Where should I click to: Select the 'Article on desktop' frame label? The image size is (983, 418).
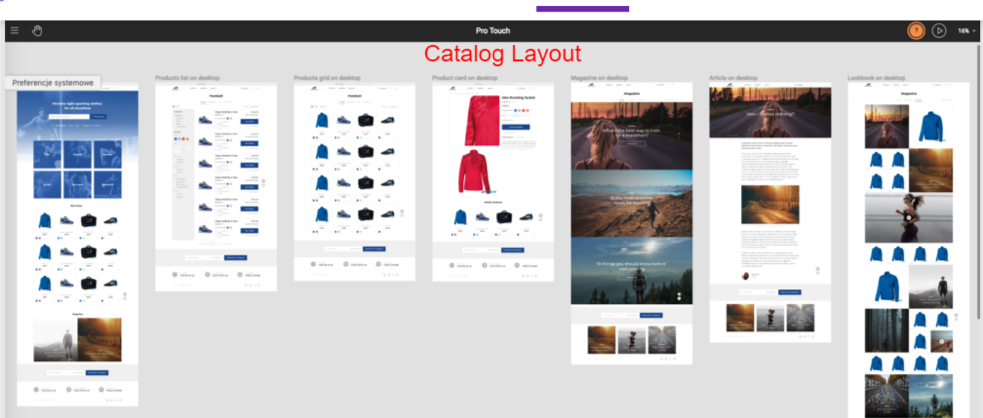pos(733,78)
